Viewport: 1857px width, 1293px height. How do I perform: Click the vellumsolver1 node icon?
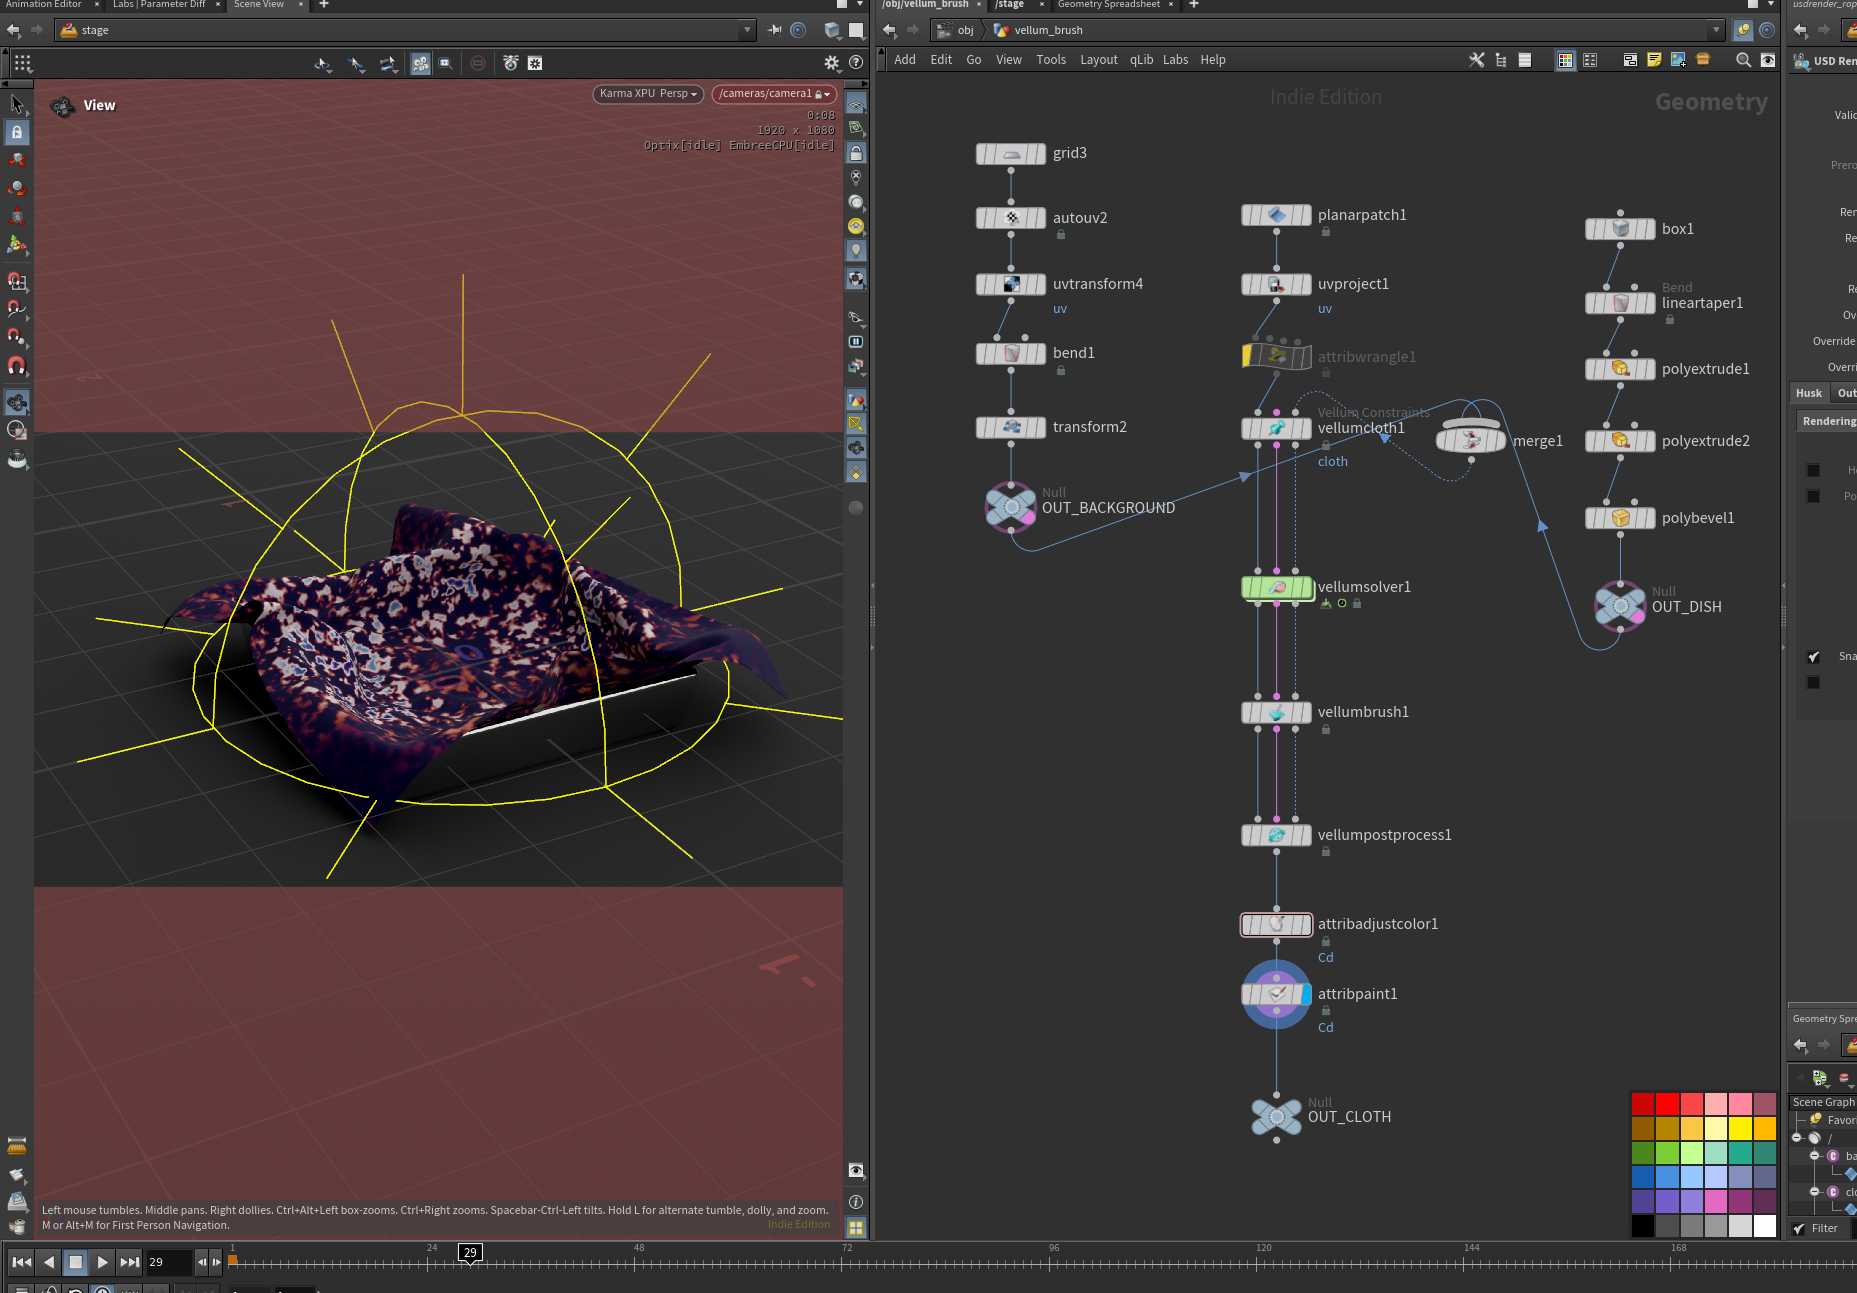1277,588
